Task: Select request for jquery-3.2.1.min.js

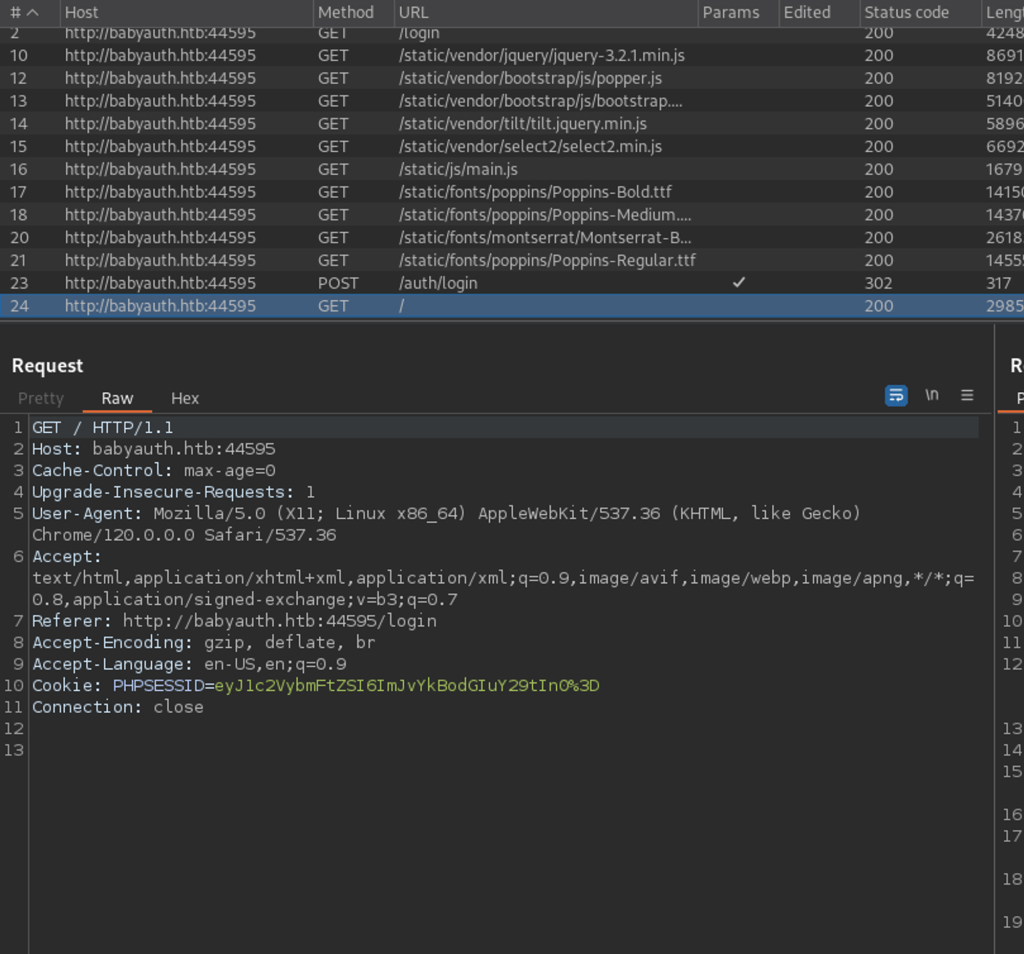Action: pyautogui.click(x=541, y=55)
